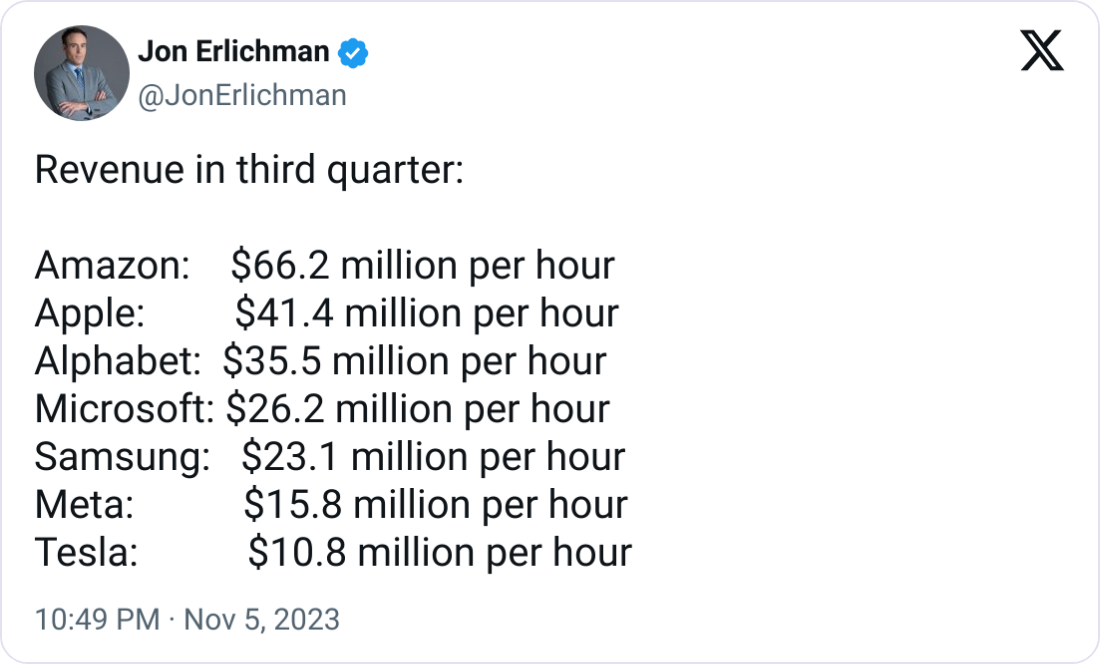Click the word "Tesla:" in the tweet
The width and height of the screenshot is (1100, 664).
86,552
